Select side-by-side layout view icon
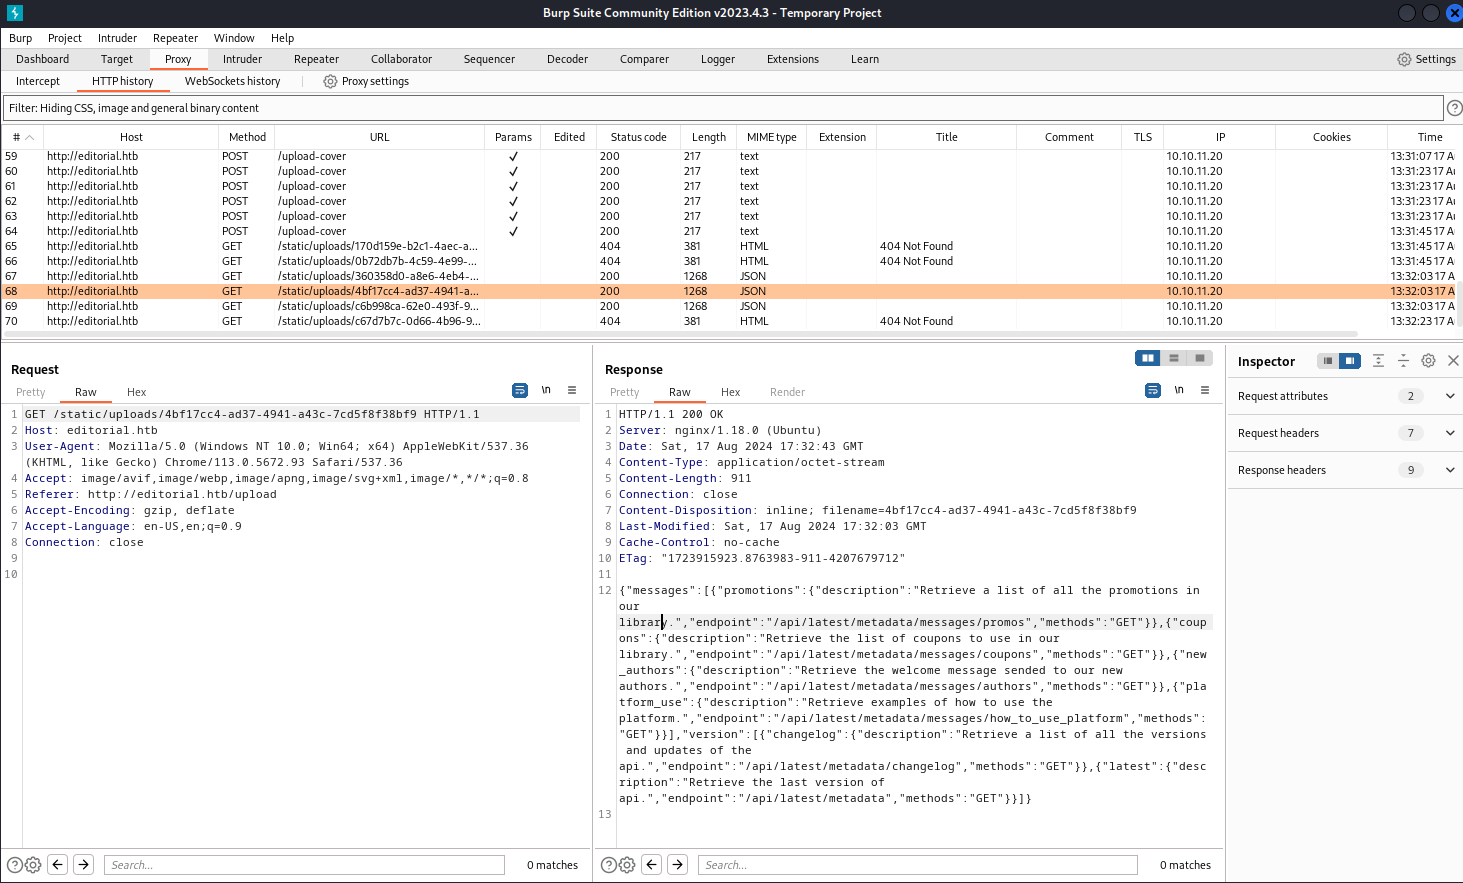The image size is (1463, 883). [1148, 358]
